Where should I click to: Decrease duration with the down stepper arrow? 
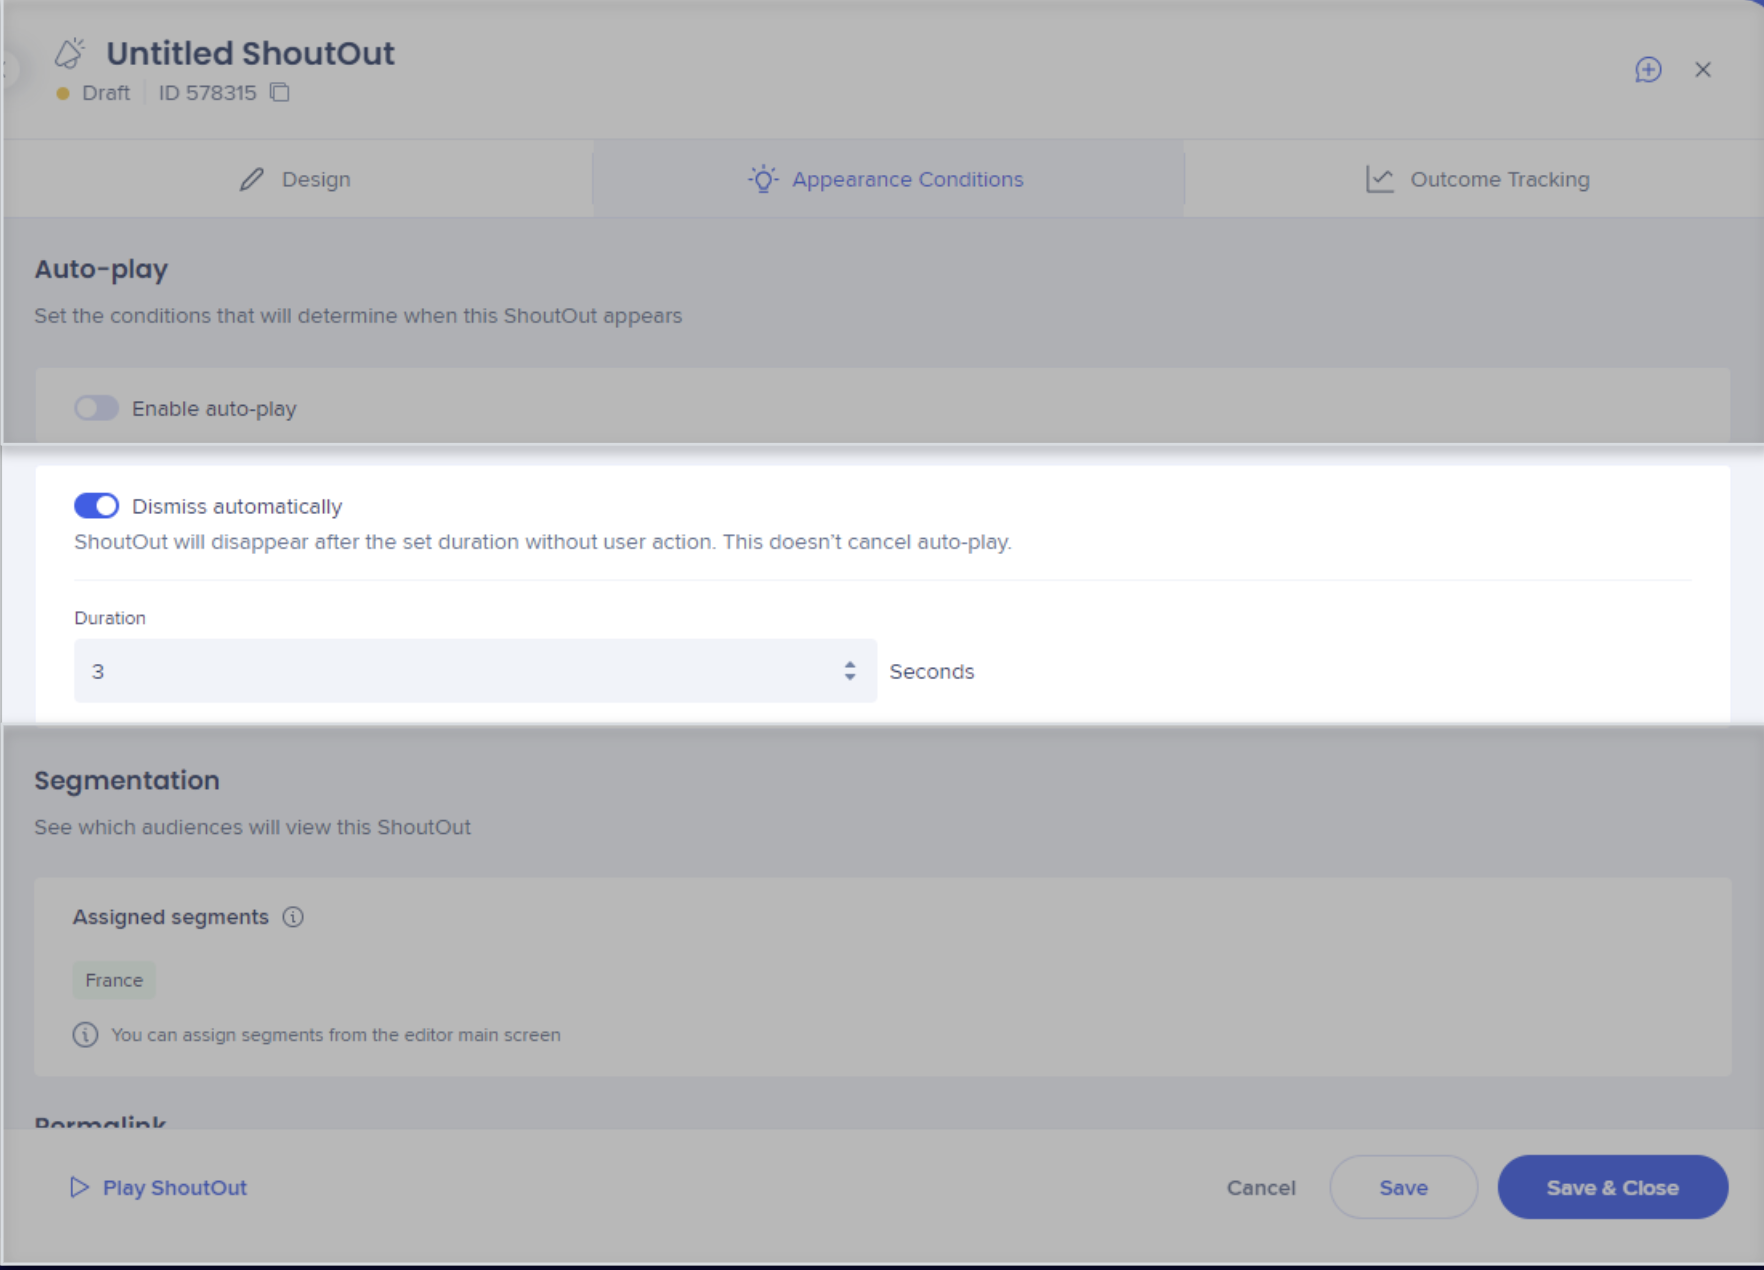click(x=850, y=678)
